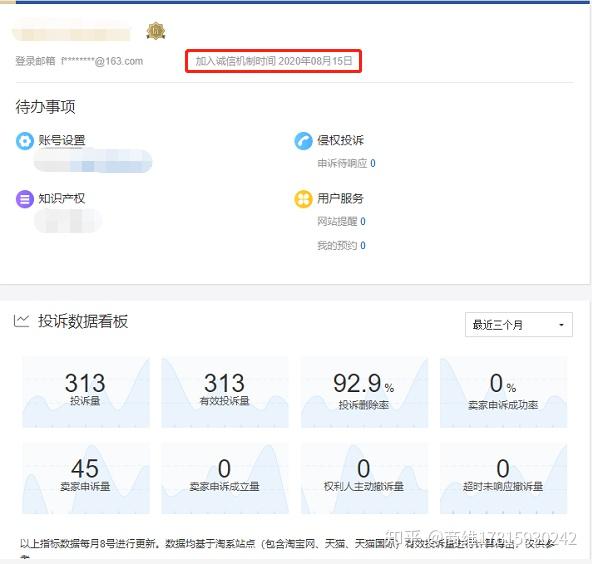
Task: Open the 账号设置 link
Action: pyautogui.click(x=62, y=140)
